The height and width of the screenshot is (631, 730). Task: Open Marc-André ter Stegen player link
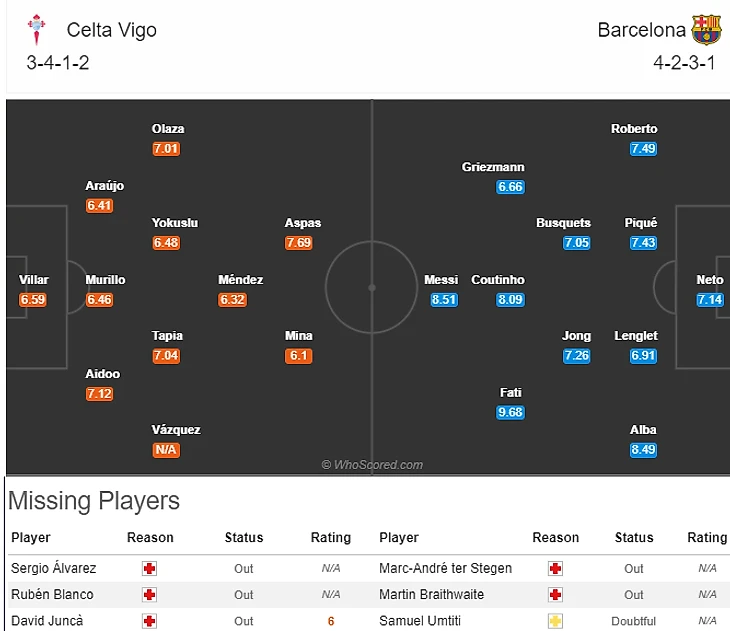coord(445,568)
